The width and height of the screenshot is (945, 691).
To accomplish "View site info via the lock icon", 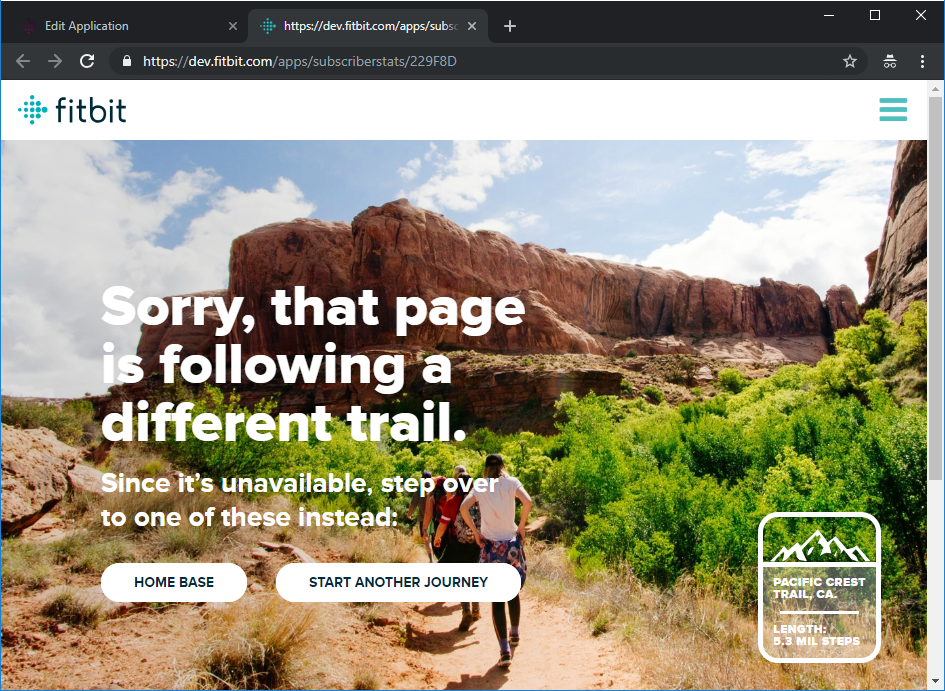I will click(126, 61).
